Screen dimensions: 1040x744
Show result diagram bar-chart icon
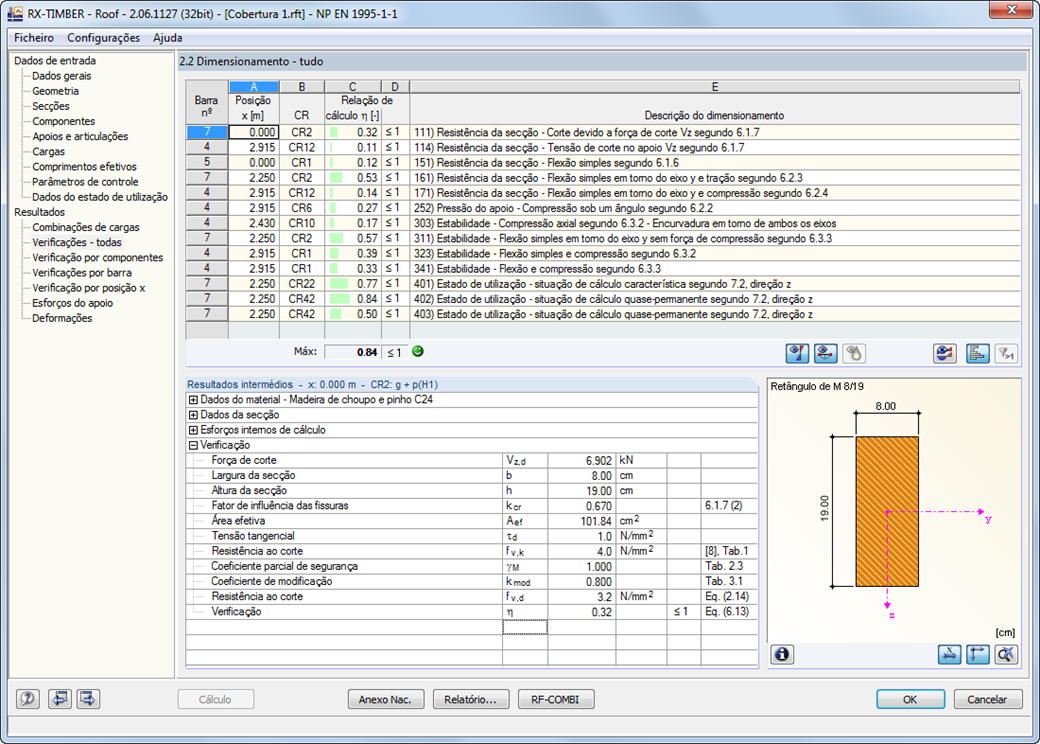977,353
